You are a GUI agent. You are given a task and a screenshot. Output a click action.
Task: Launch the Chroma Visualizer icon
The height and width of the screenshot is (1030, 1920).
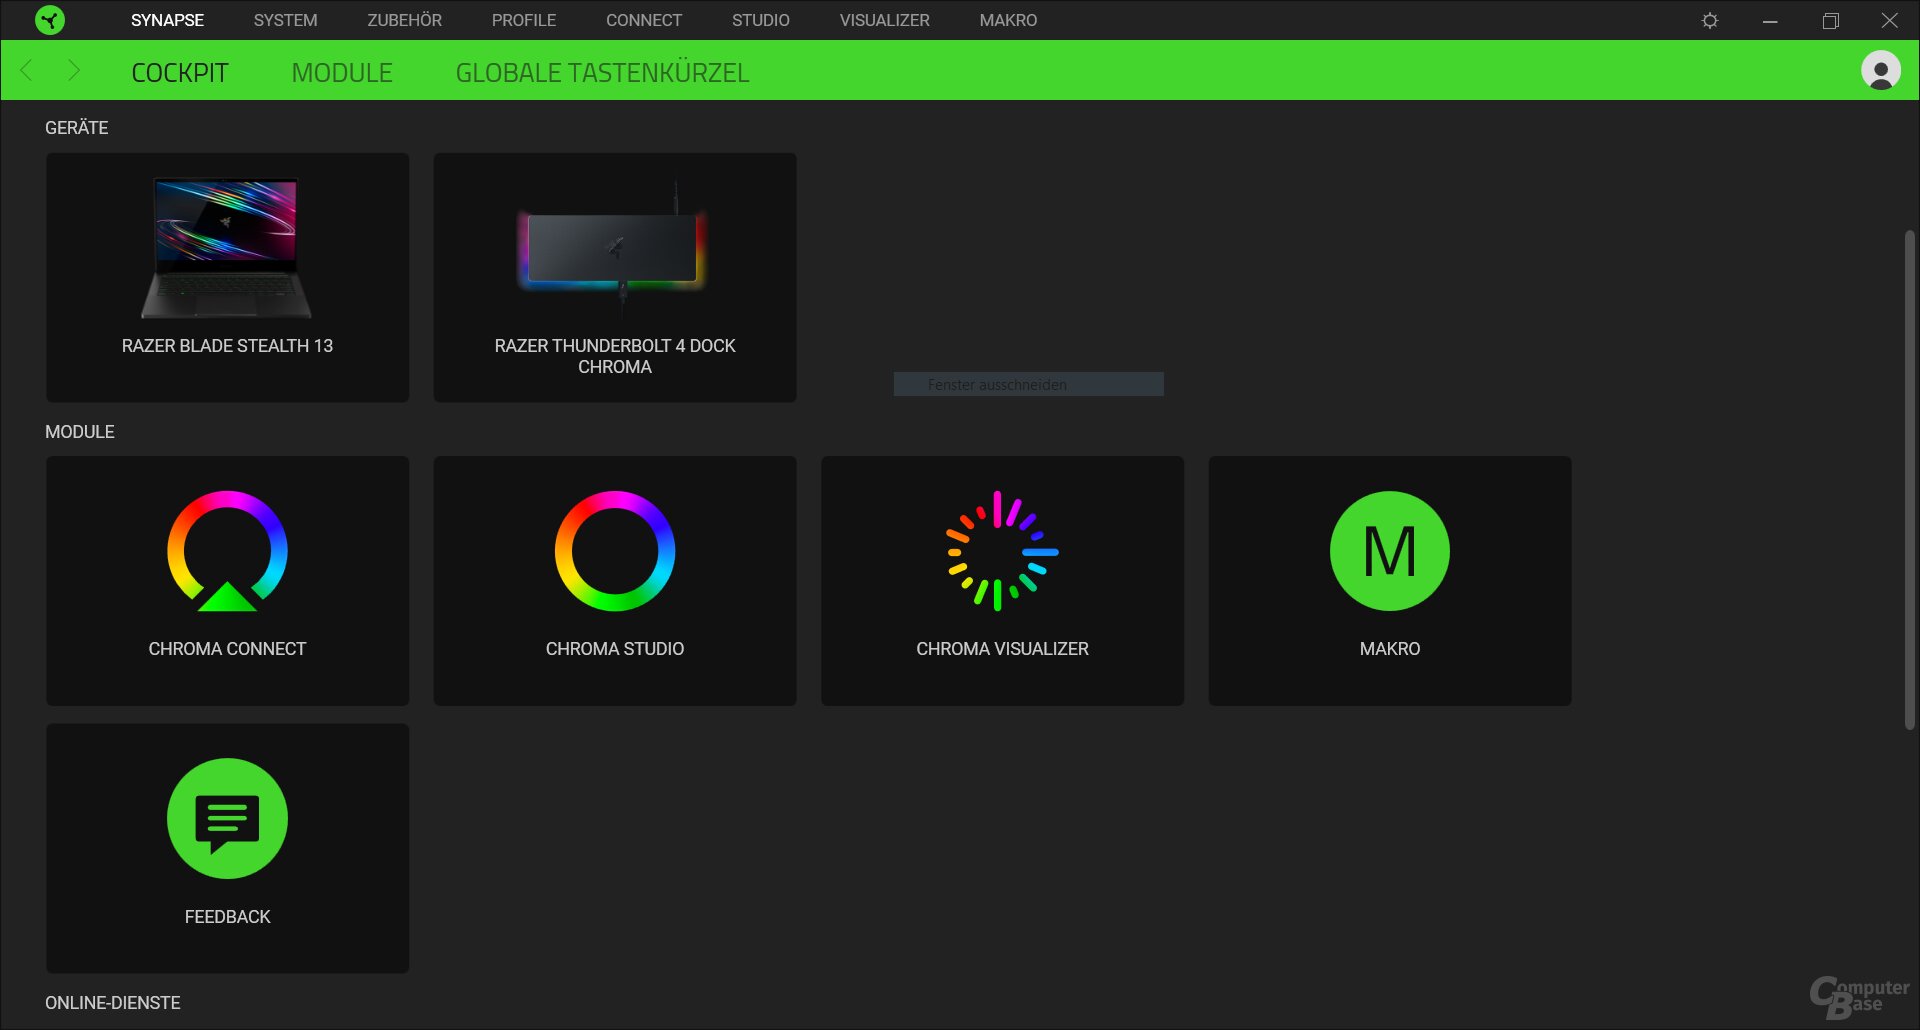coord(1002,551)
